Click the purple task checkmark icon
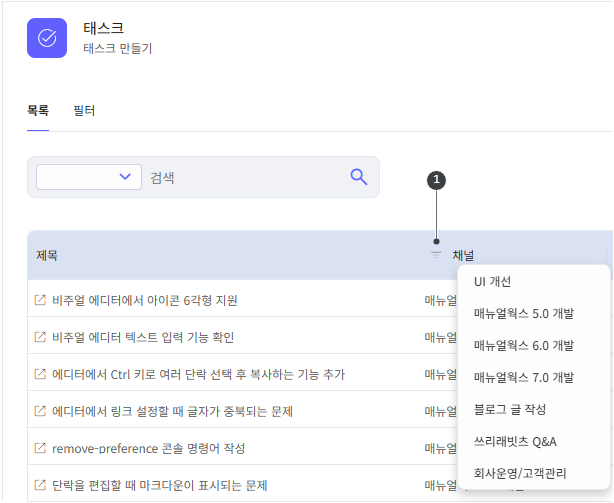 click(x=47, y=38)
